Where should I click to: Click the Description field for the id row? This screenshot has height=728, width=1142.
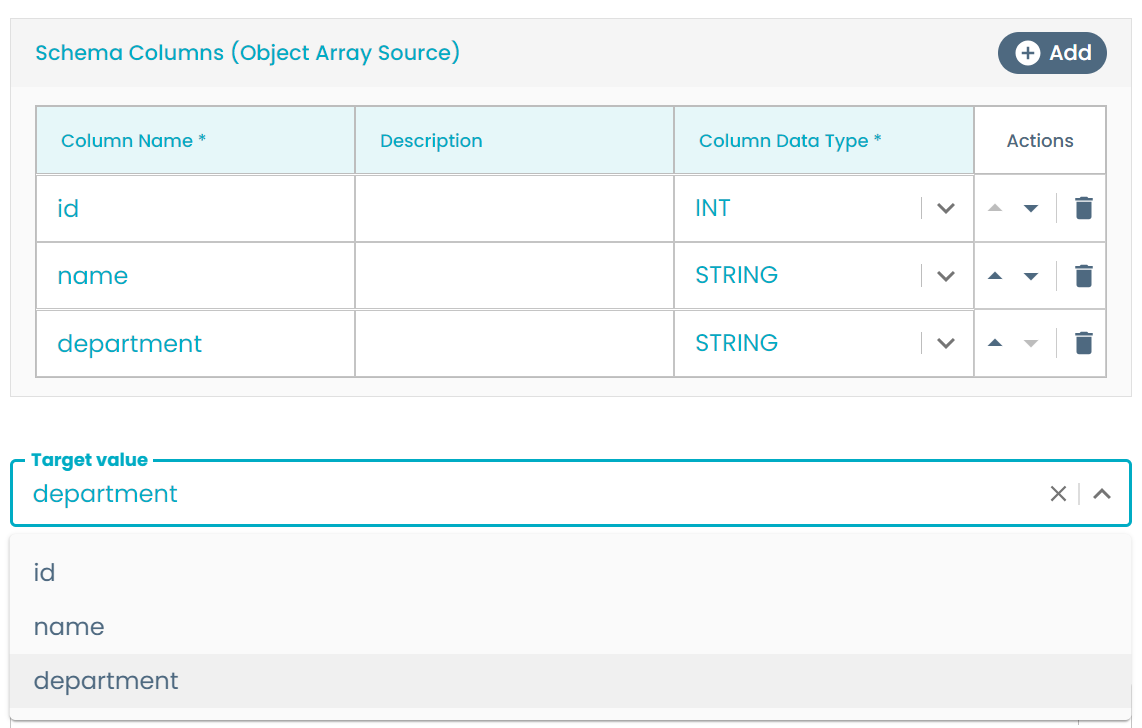tap(514, 208)
